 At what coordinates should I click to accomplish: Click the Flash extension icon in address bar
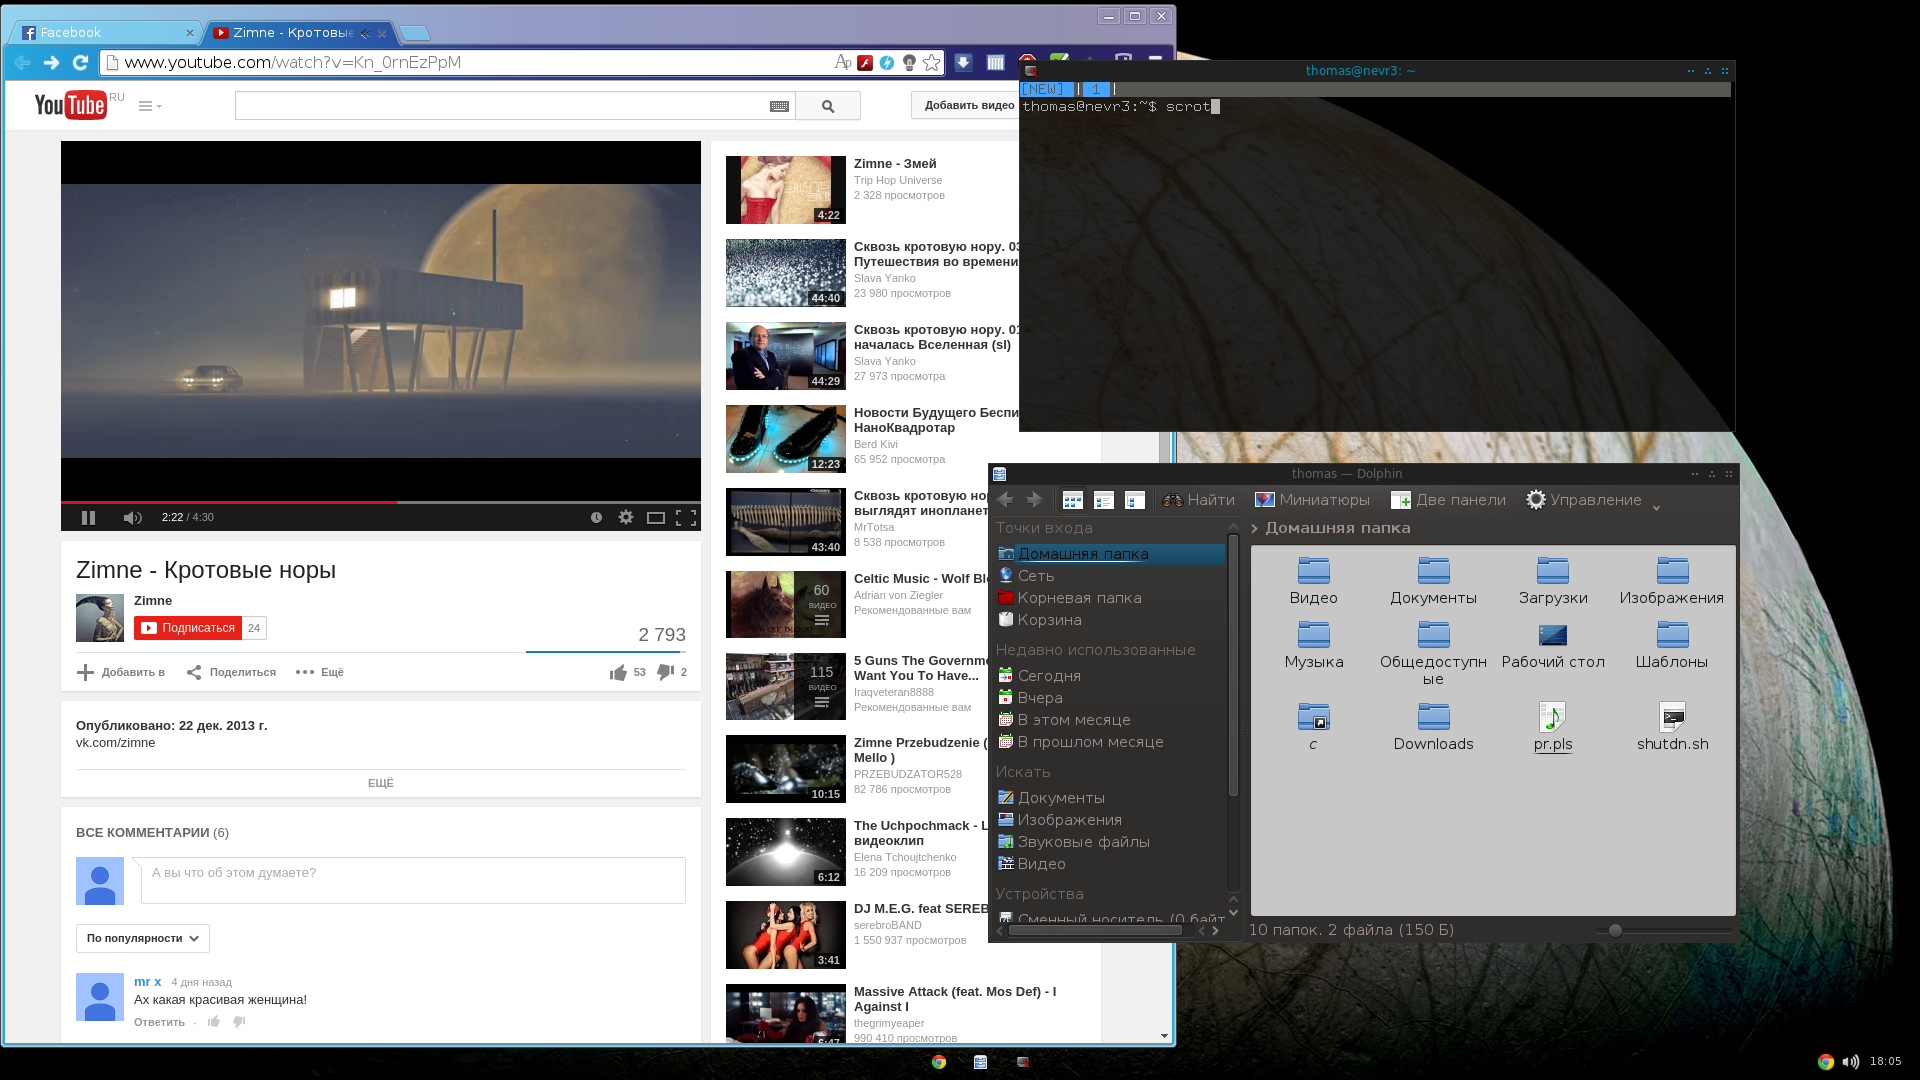point(865,63)
